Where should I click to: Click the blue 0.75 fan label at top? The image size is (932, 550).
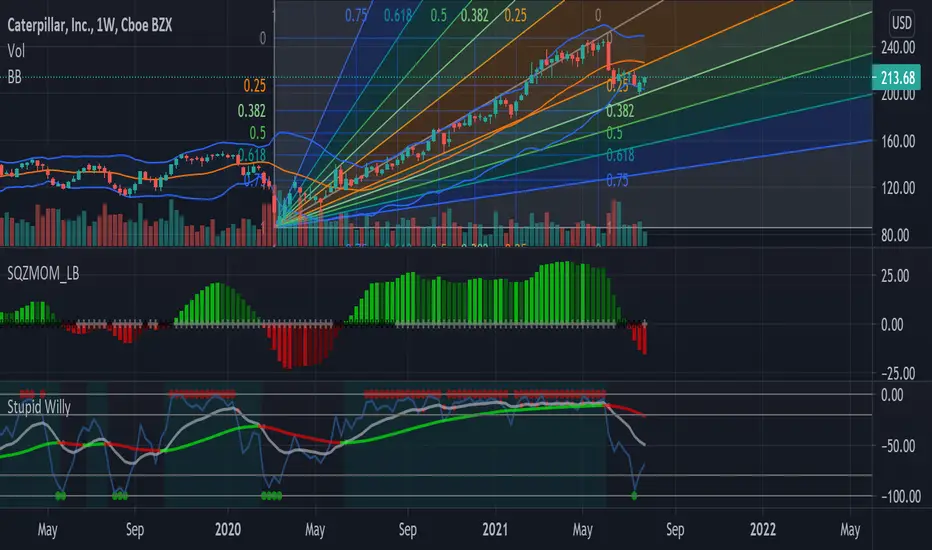[356, 15]
